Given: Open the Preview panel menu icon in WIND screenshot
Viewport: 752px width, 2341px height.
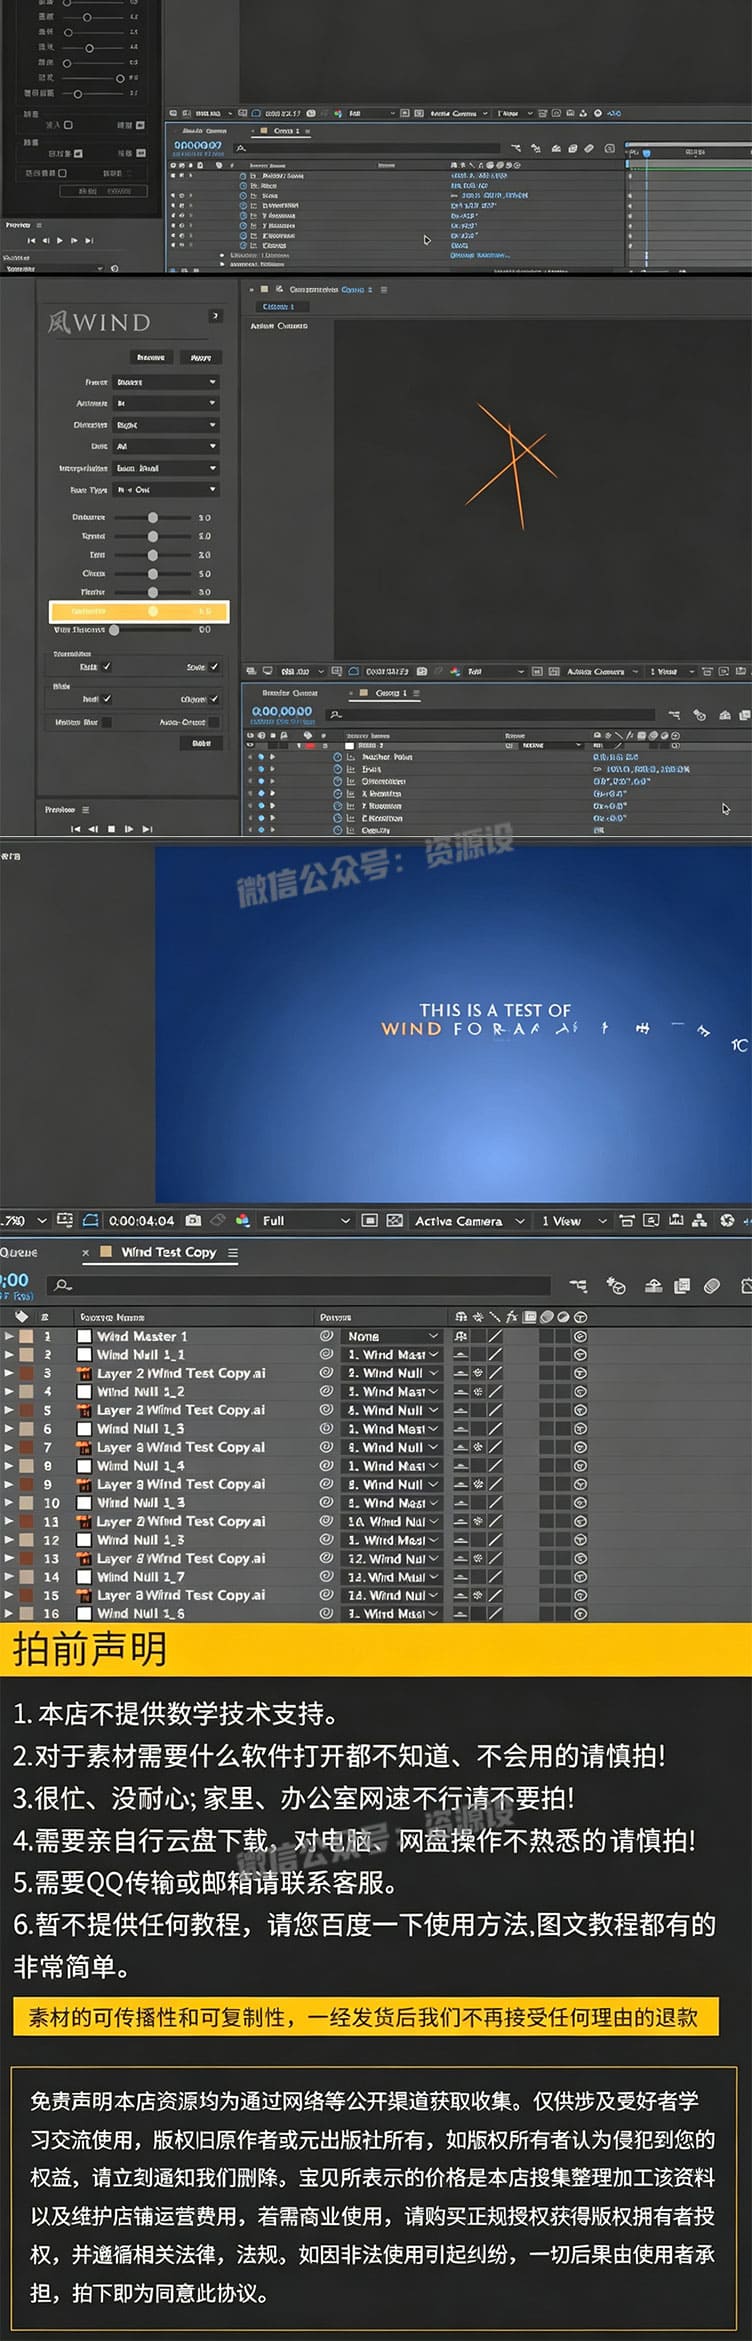Looking at the screenshot, I should [85, 809].
